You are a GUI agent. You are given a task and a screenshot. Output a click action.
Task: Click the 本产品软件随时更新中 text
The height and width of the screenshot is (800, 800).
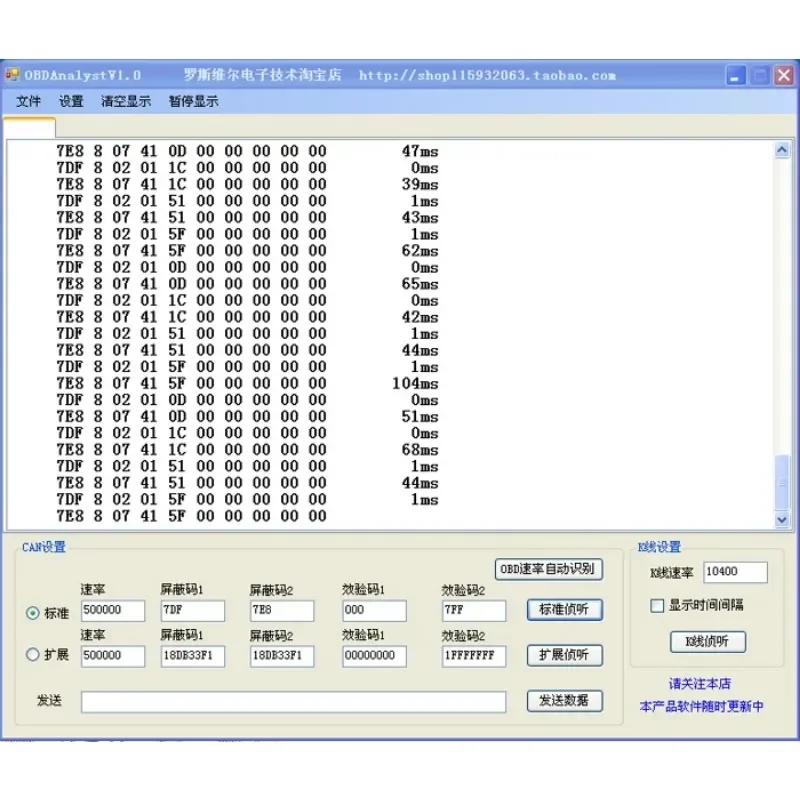click(702, 706)
